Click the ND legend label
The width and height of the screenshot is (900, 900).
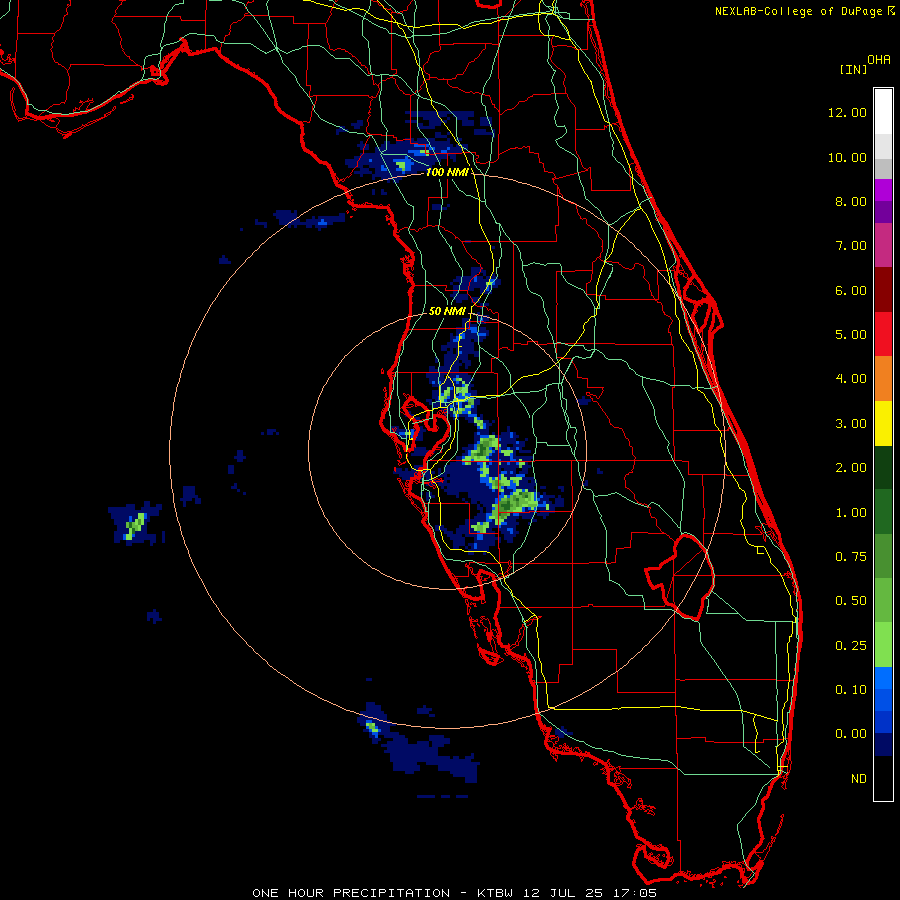[x=859, y=779]
